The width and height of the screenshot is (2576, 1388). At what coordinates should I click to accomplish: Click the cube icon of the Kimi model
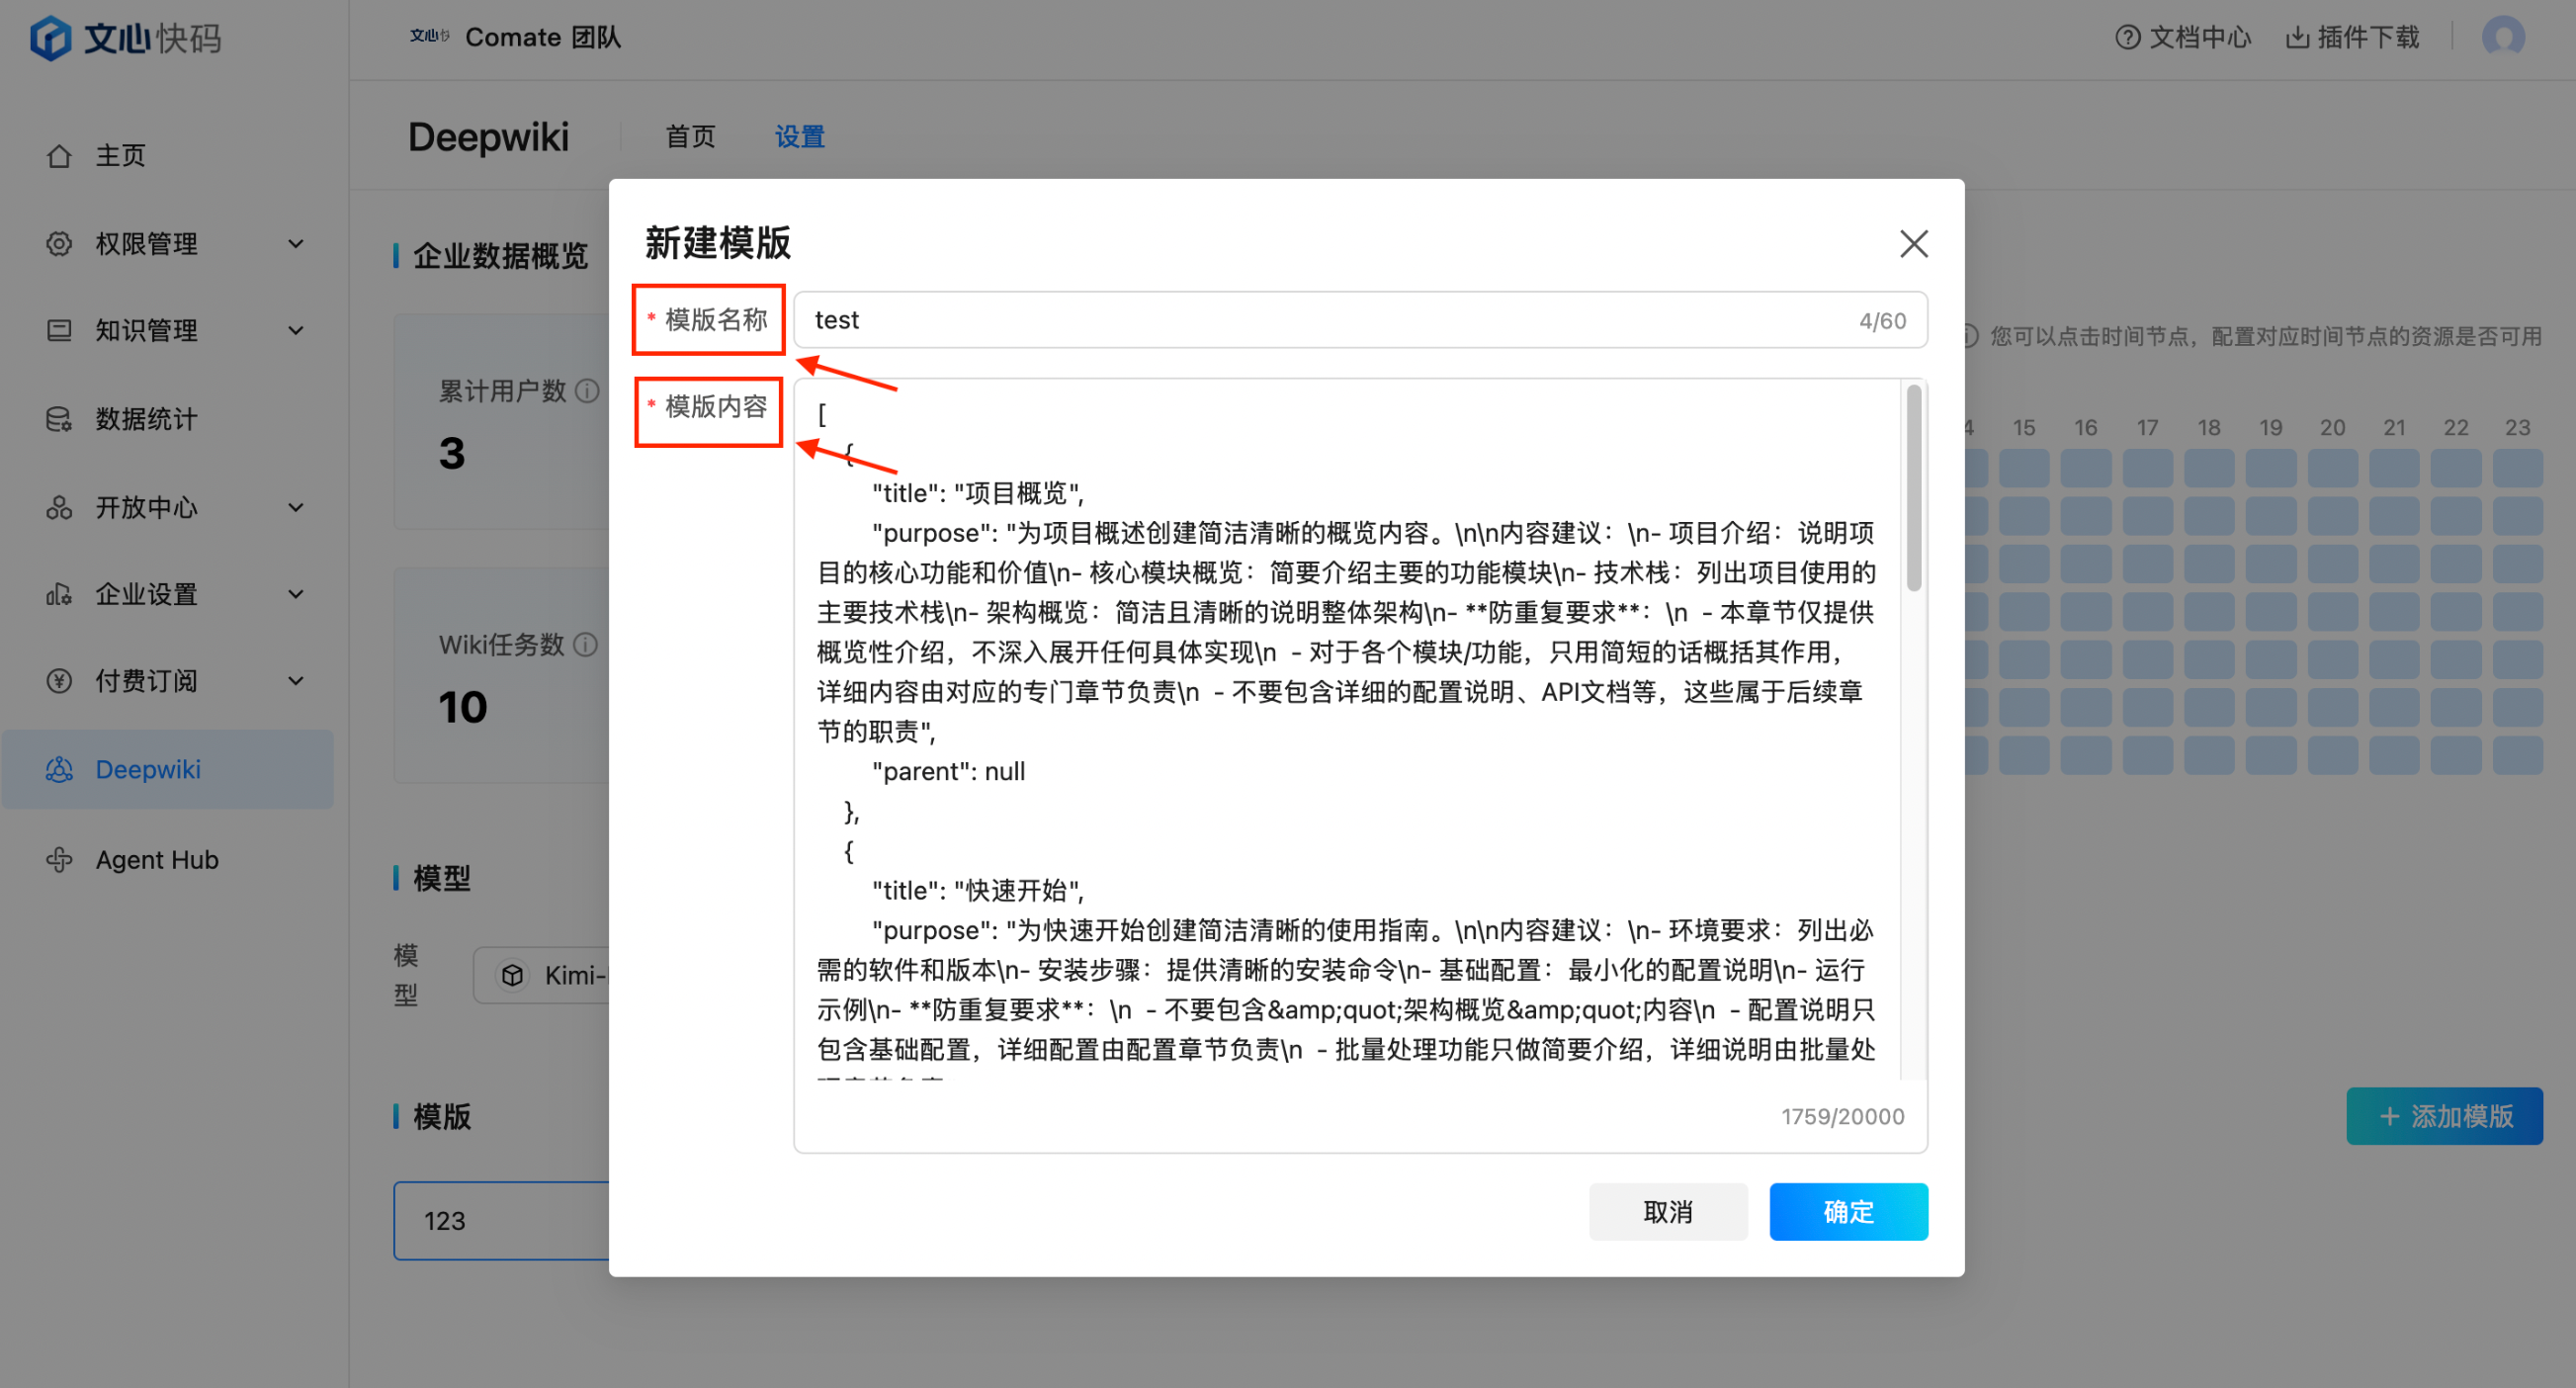click(513, 975)
